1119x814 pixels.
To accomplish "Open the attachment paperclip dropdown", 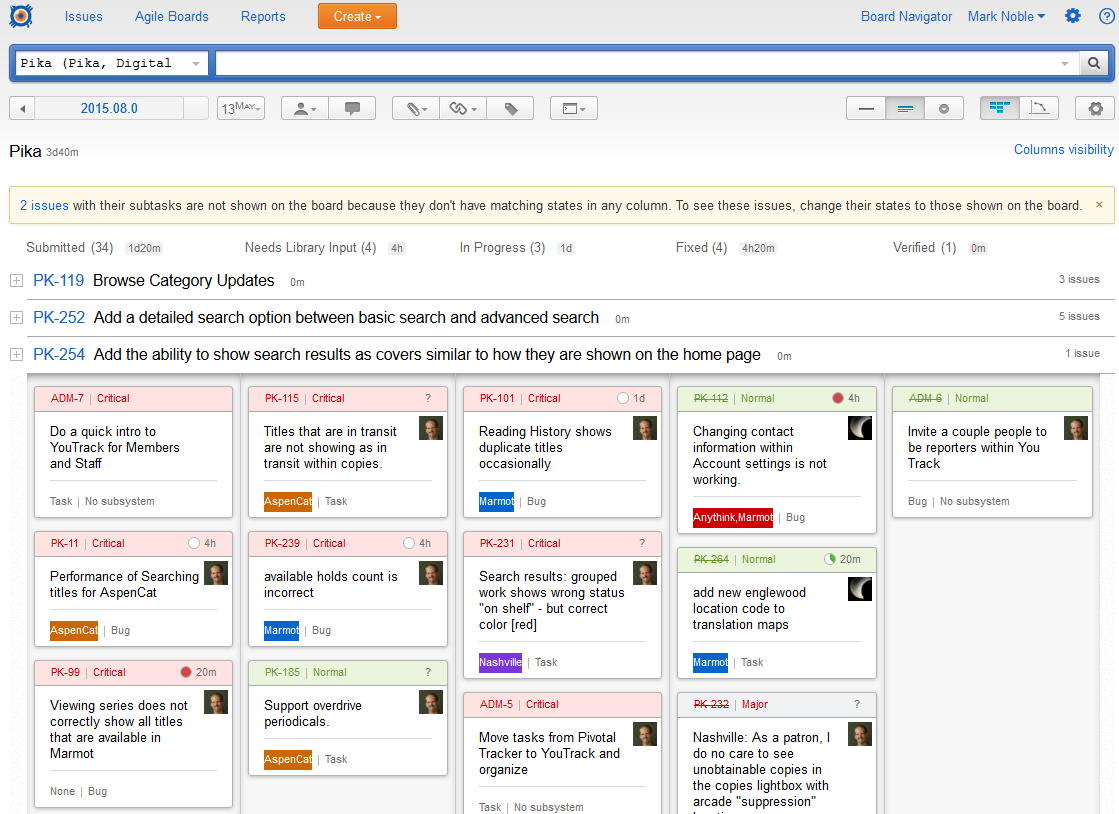I will coord(416,108).
